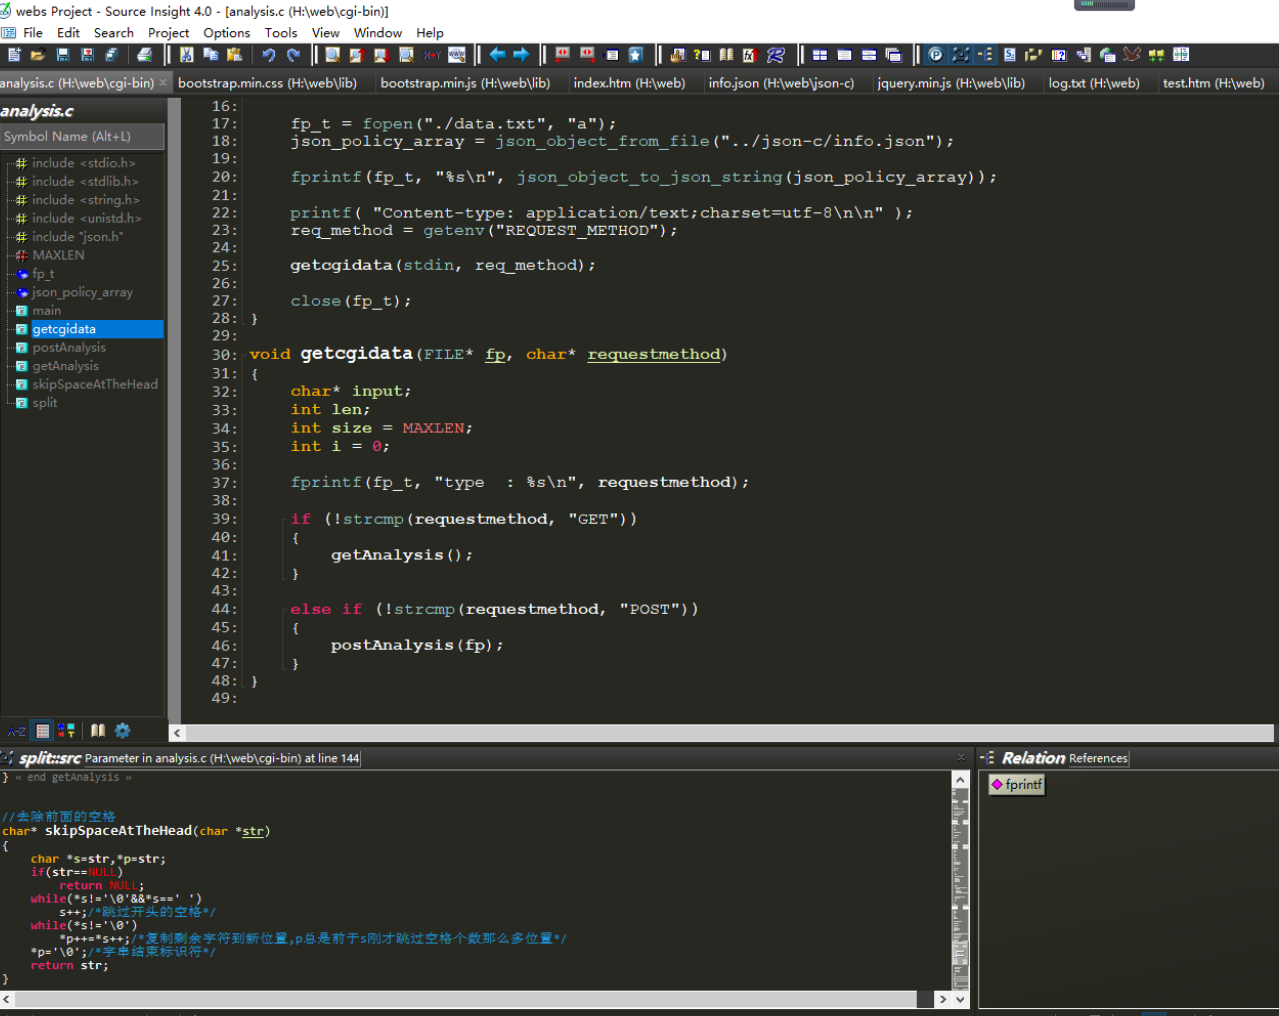Close the analysis.c file tab

(x=163, y=83)
